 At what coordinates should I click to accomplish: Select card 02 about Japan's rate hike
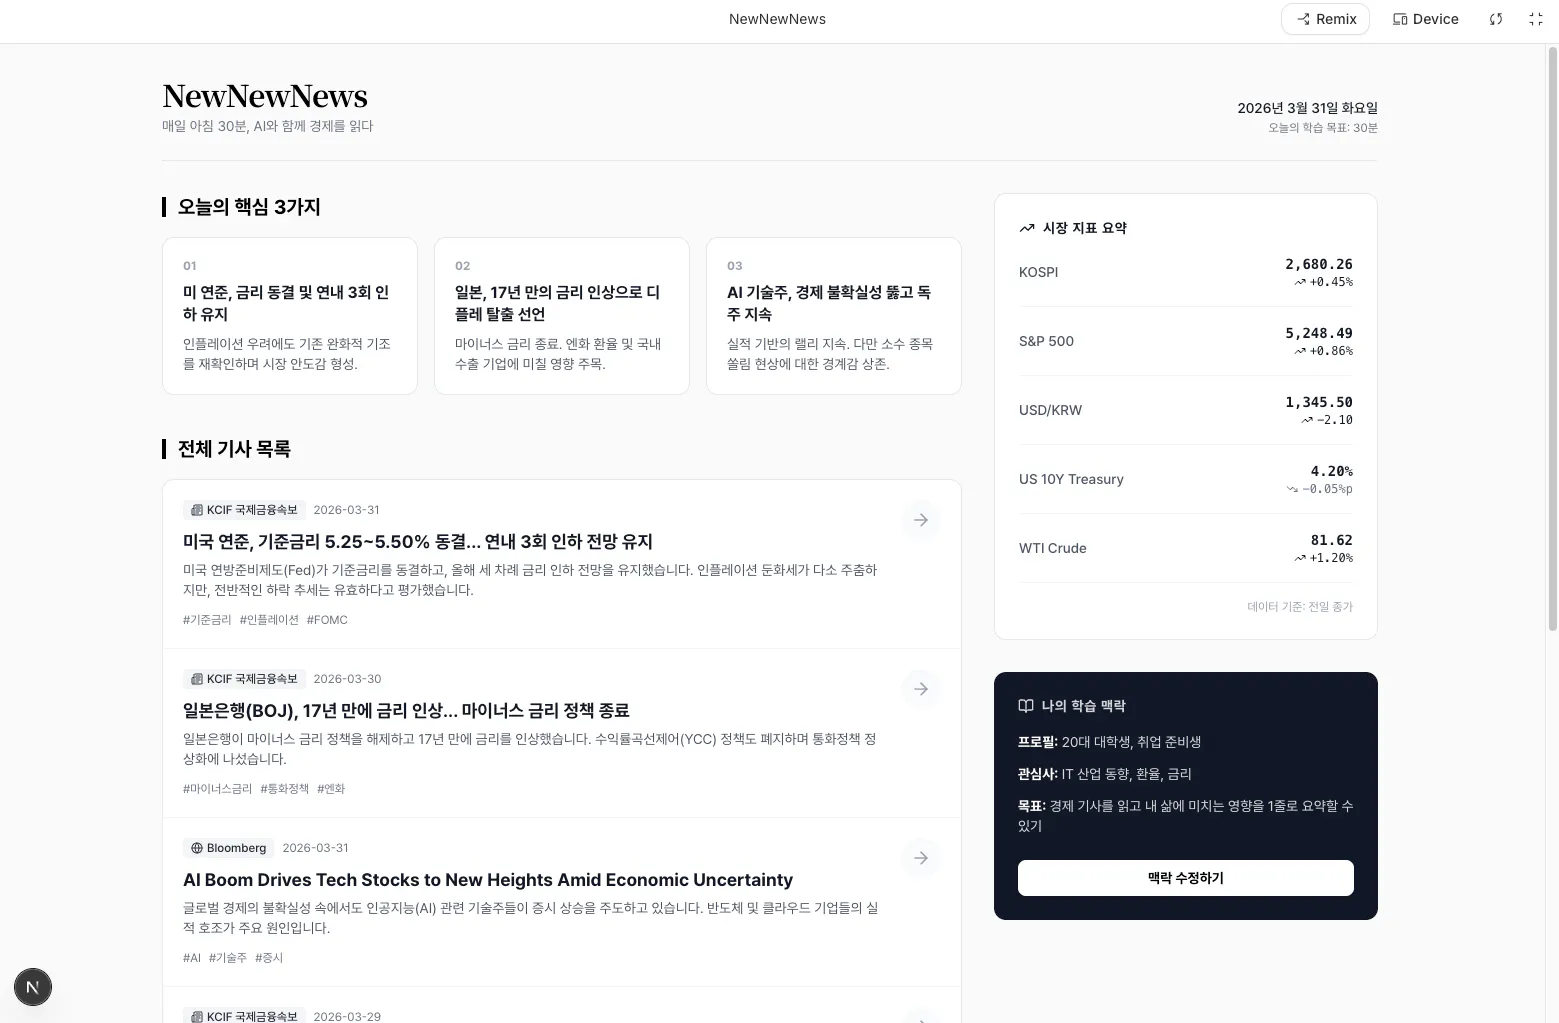[x=561, y=315]
